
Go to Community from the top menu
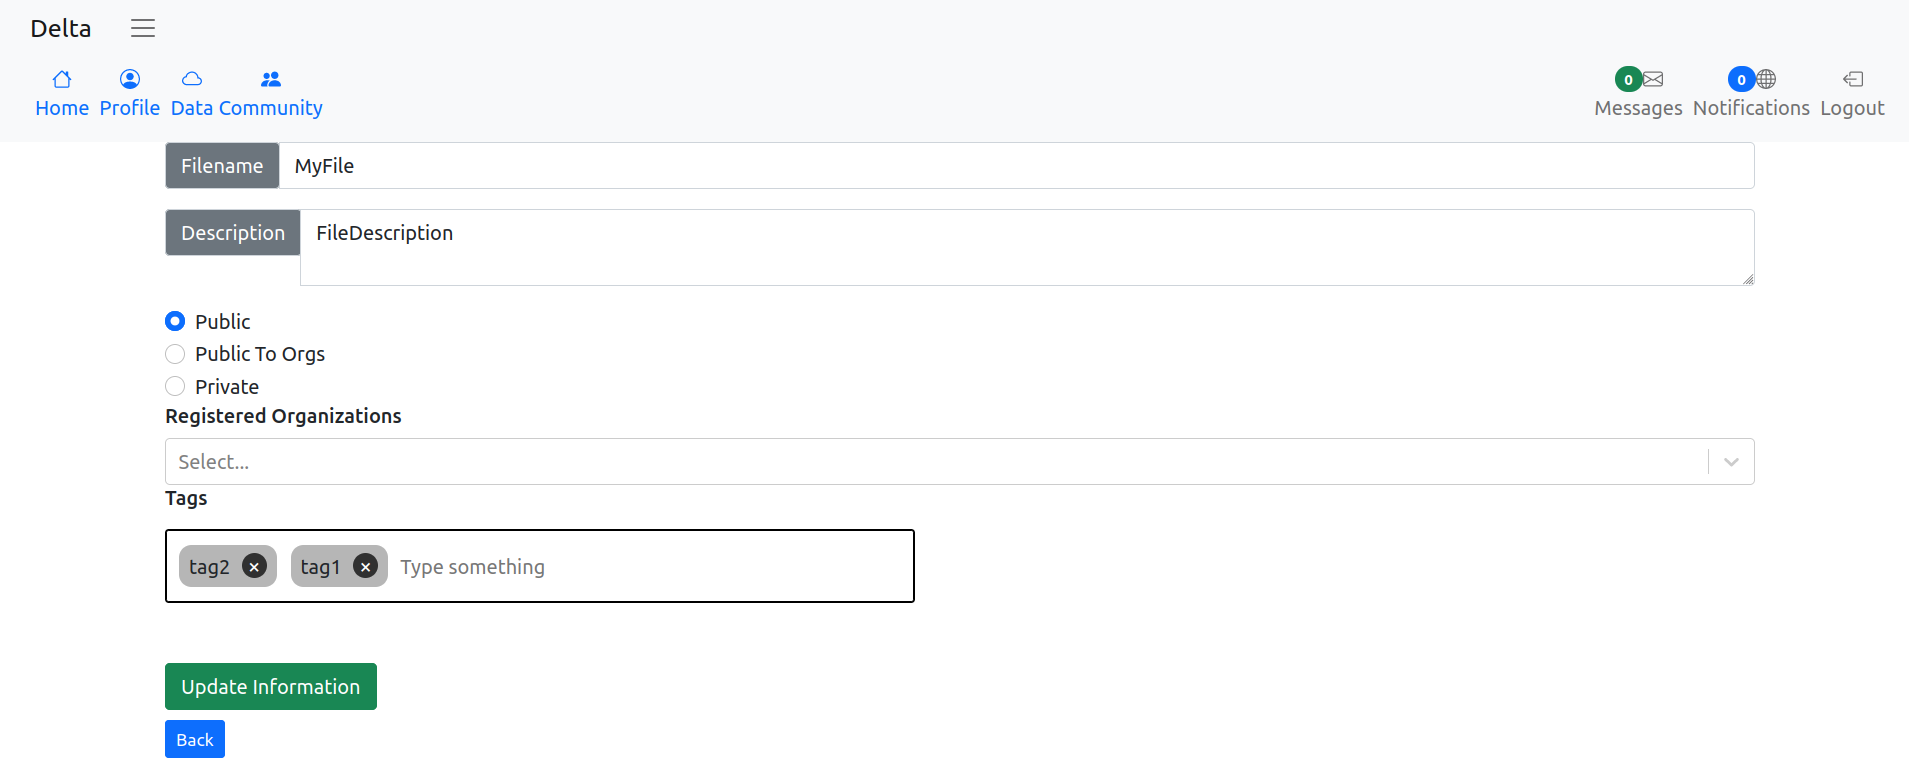click(x=269, y=107)
